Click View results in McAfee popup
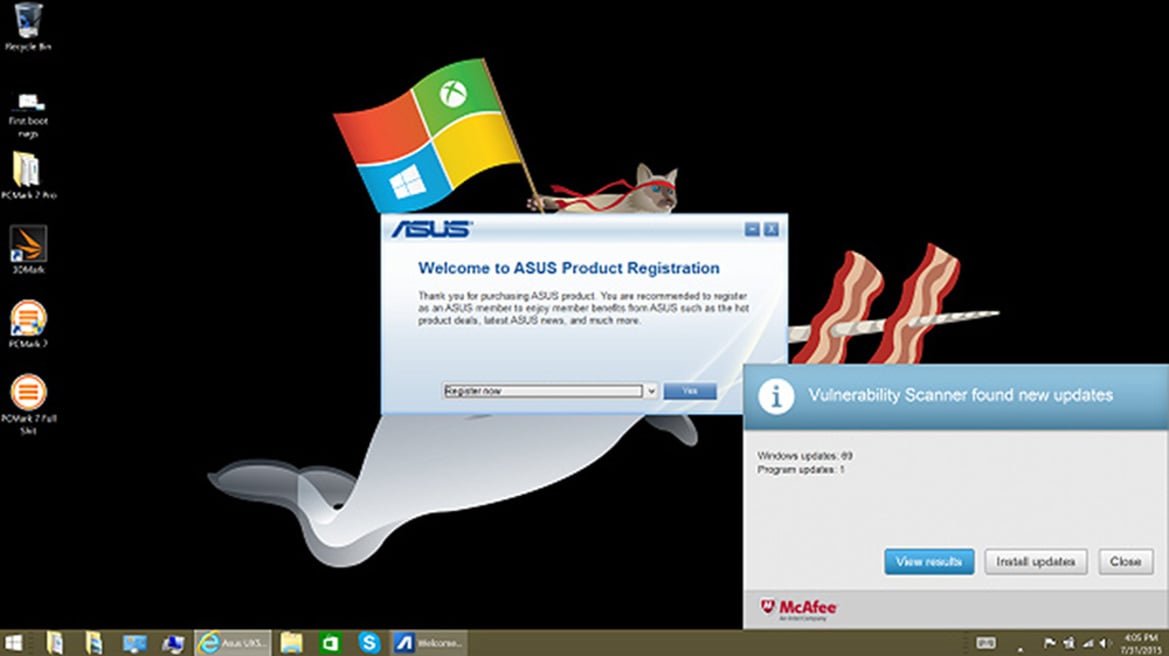 929,561
